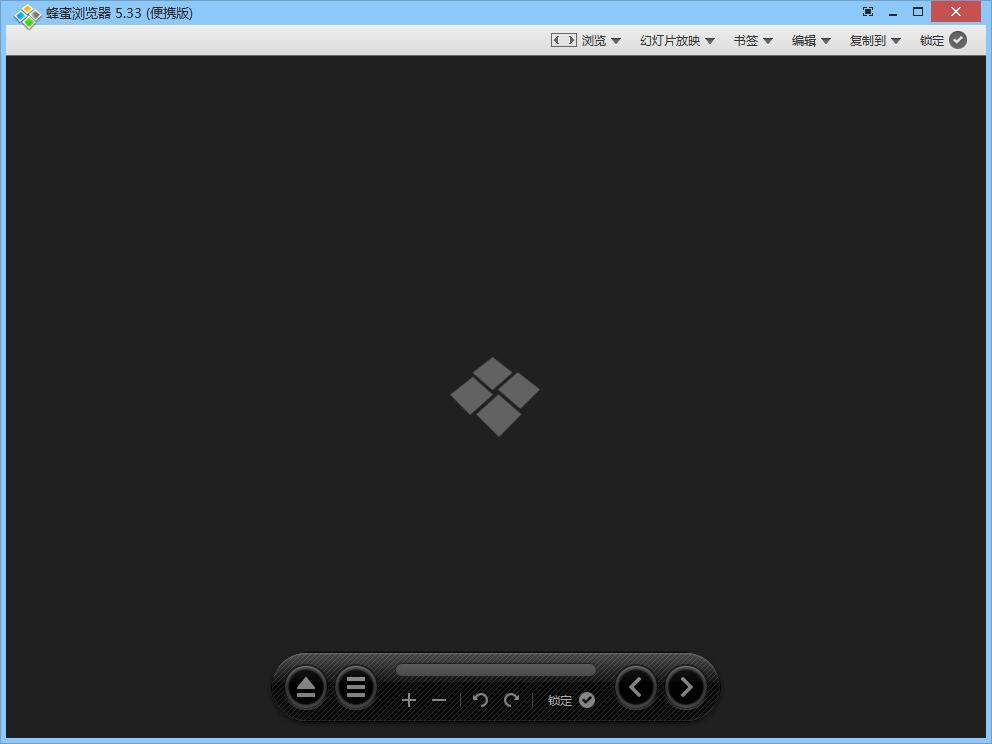
Task: Expand the 幻灯片放映 dropdown arrow
Action: [x=710, y=41]
